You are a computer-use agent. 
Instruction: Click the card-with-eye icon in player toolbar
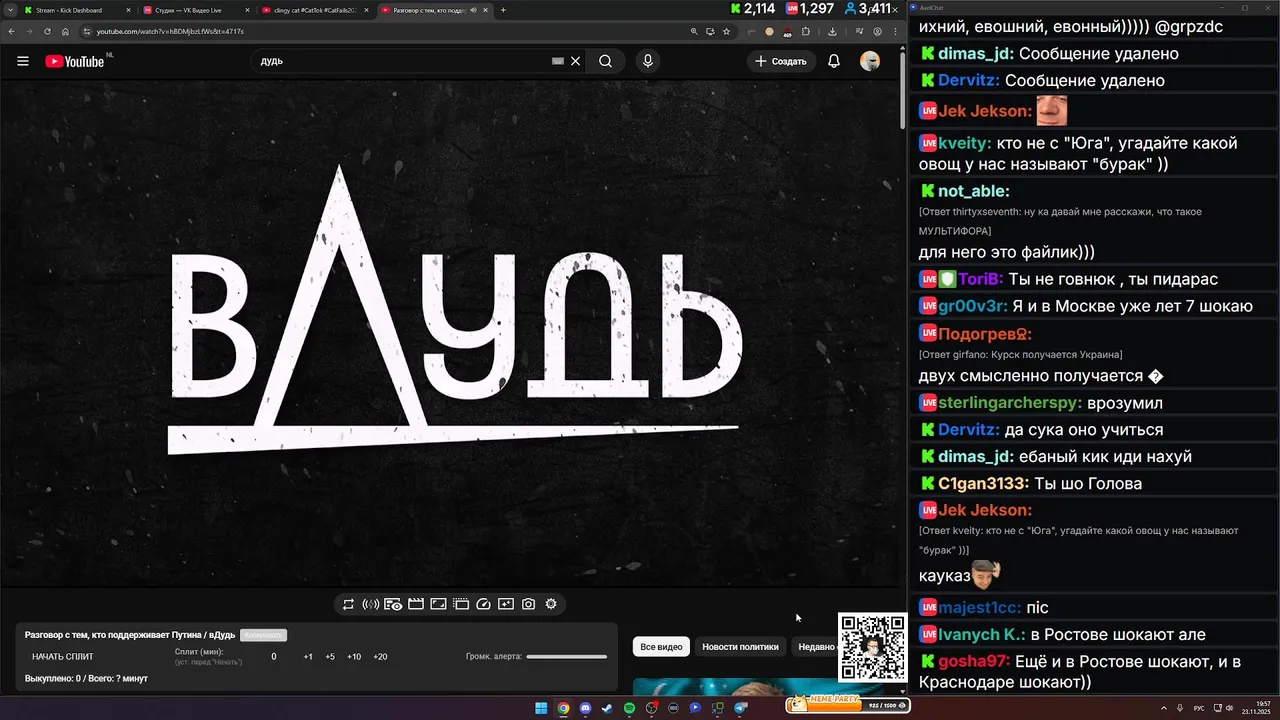coord(393,604)
